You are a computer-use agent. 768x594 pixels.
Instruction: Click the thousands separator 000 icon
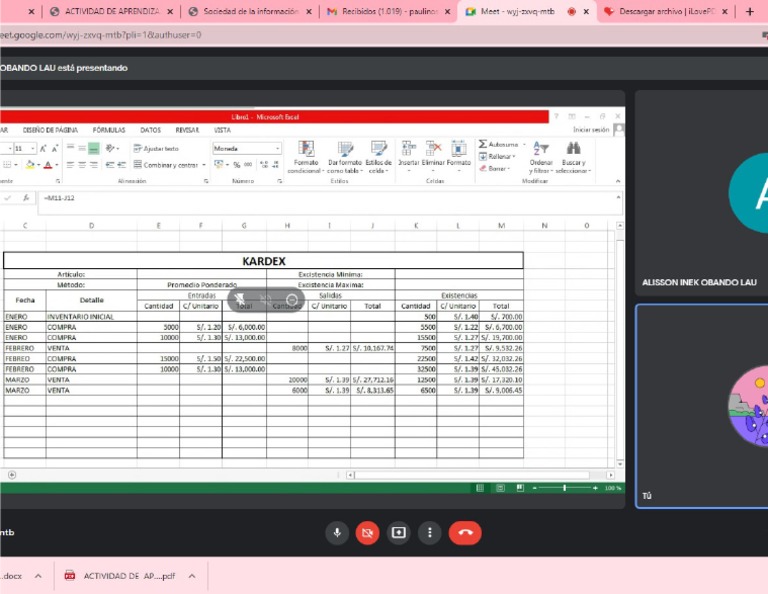(248, 165)
